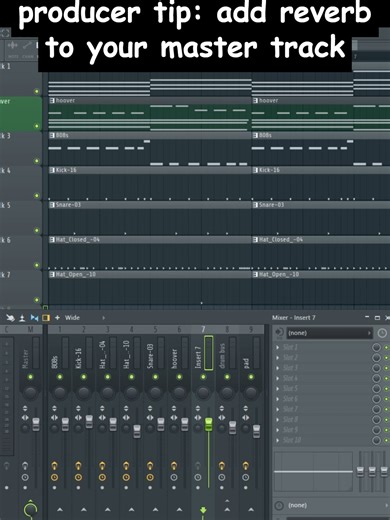Click the Kick-16 track volume fader

pos(89,421)
